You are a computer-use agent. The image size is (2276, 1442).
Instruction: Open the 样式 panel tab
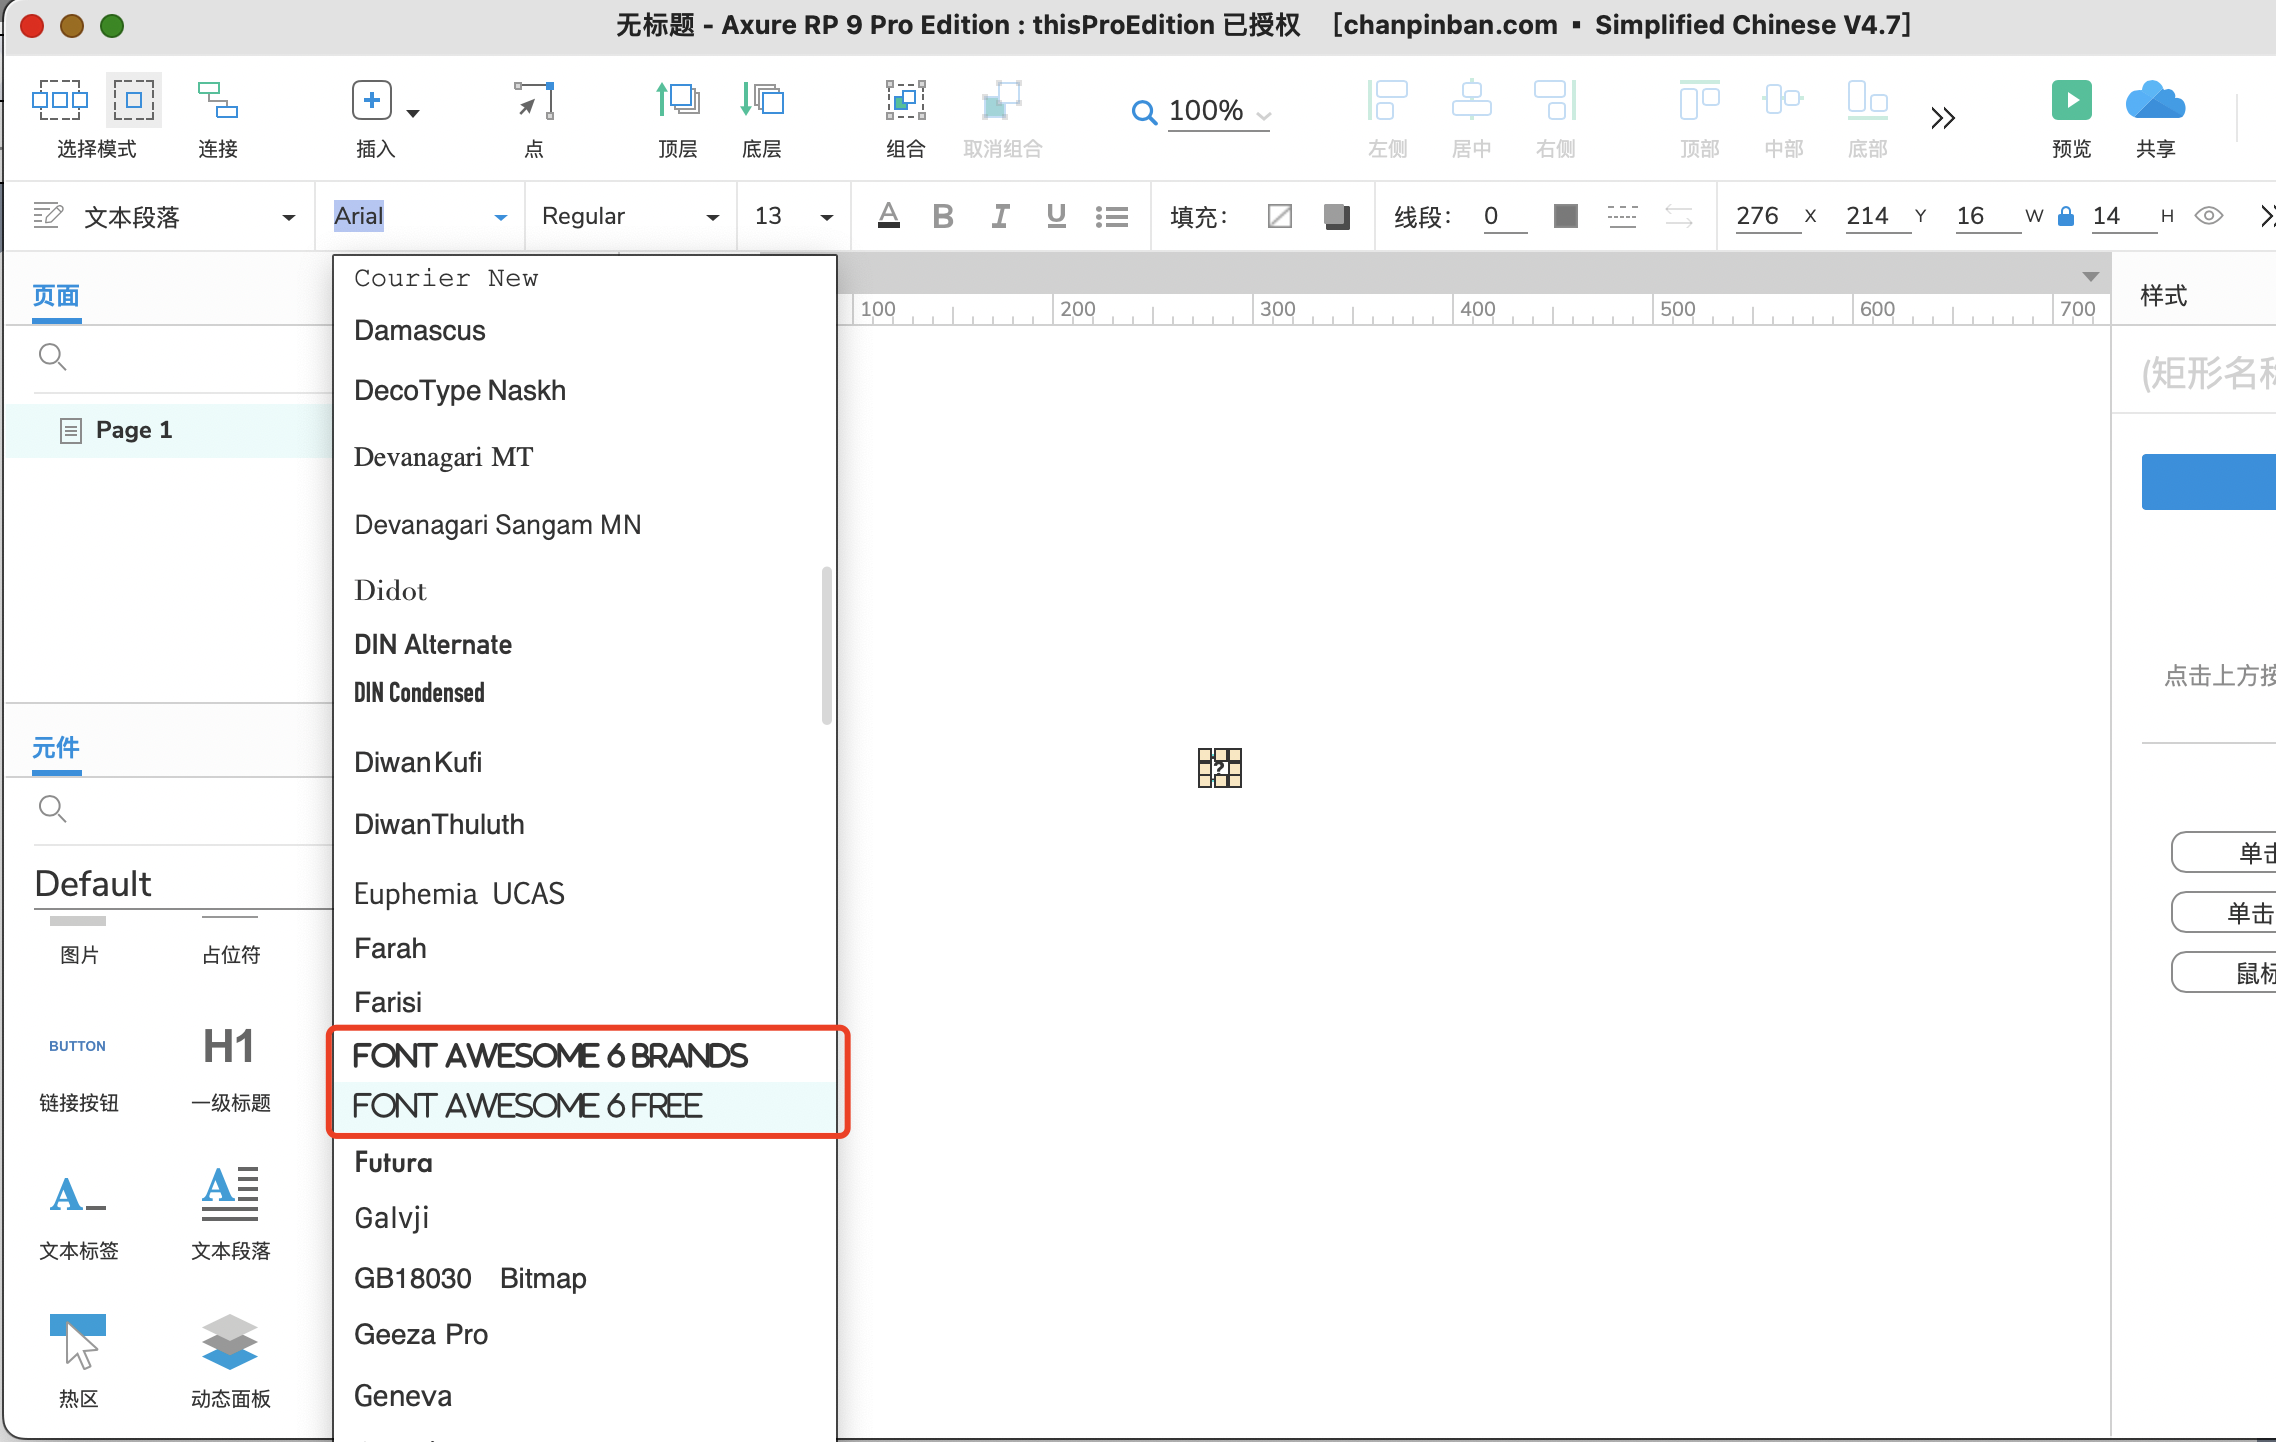[2163, 295]
